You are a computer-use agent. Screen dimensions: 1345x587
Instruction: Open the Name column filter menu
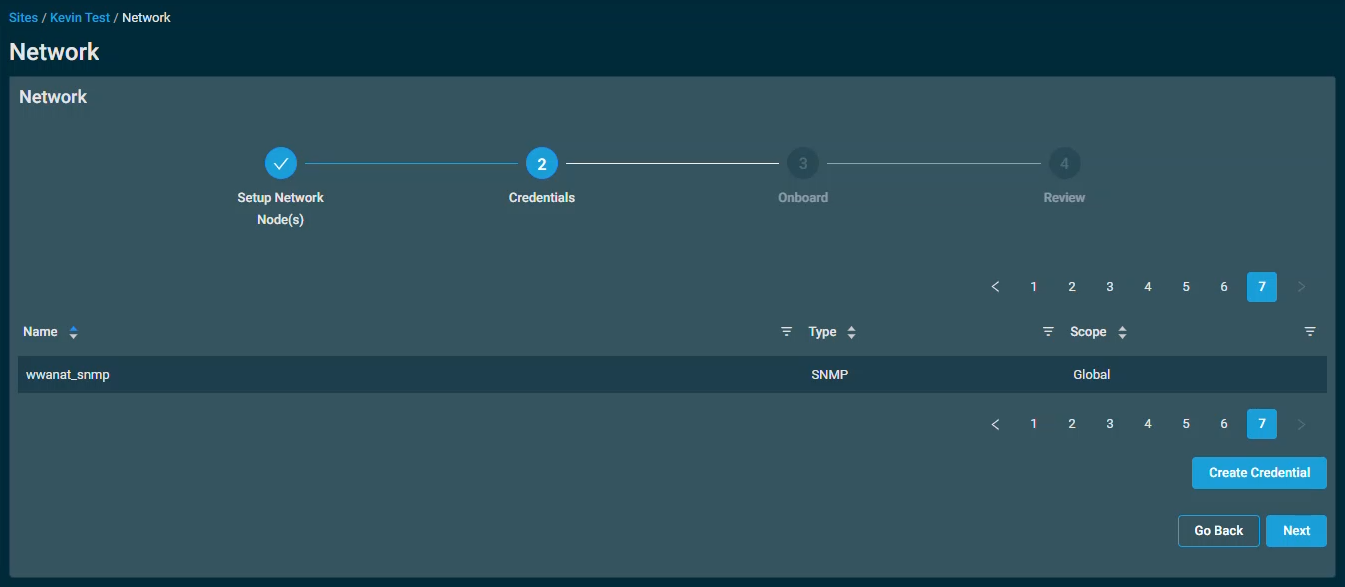[786, 332]
